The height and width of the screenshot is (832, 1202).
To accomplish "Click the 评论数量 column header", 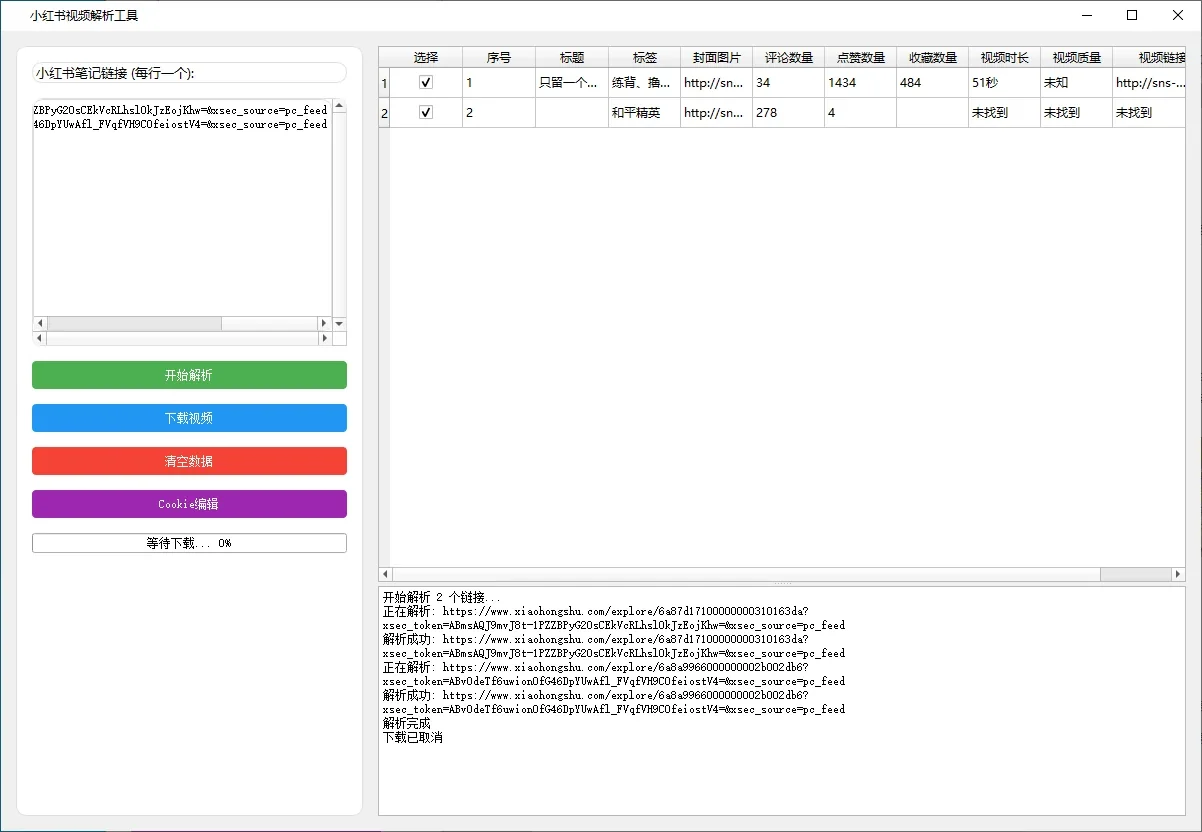I will pos(789,58).
